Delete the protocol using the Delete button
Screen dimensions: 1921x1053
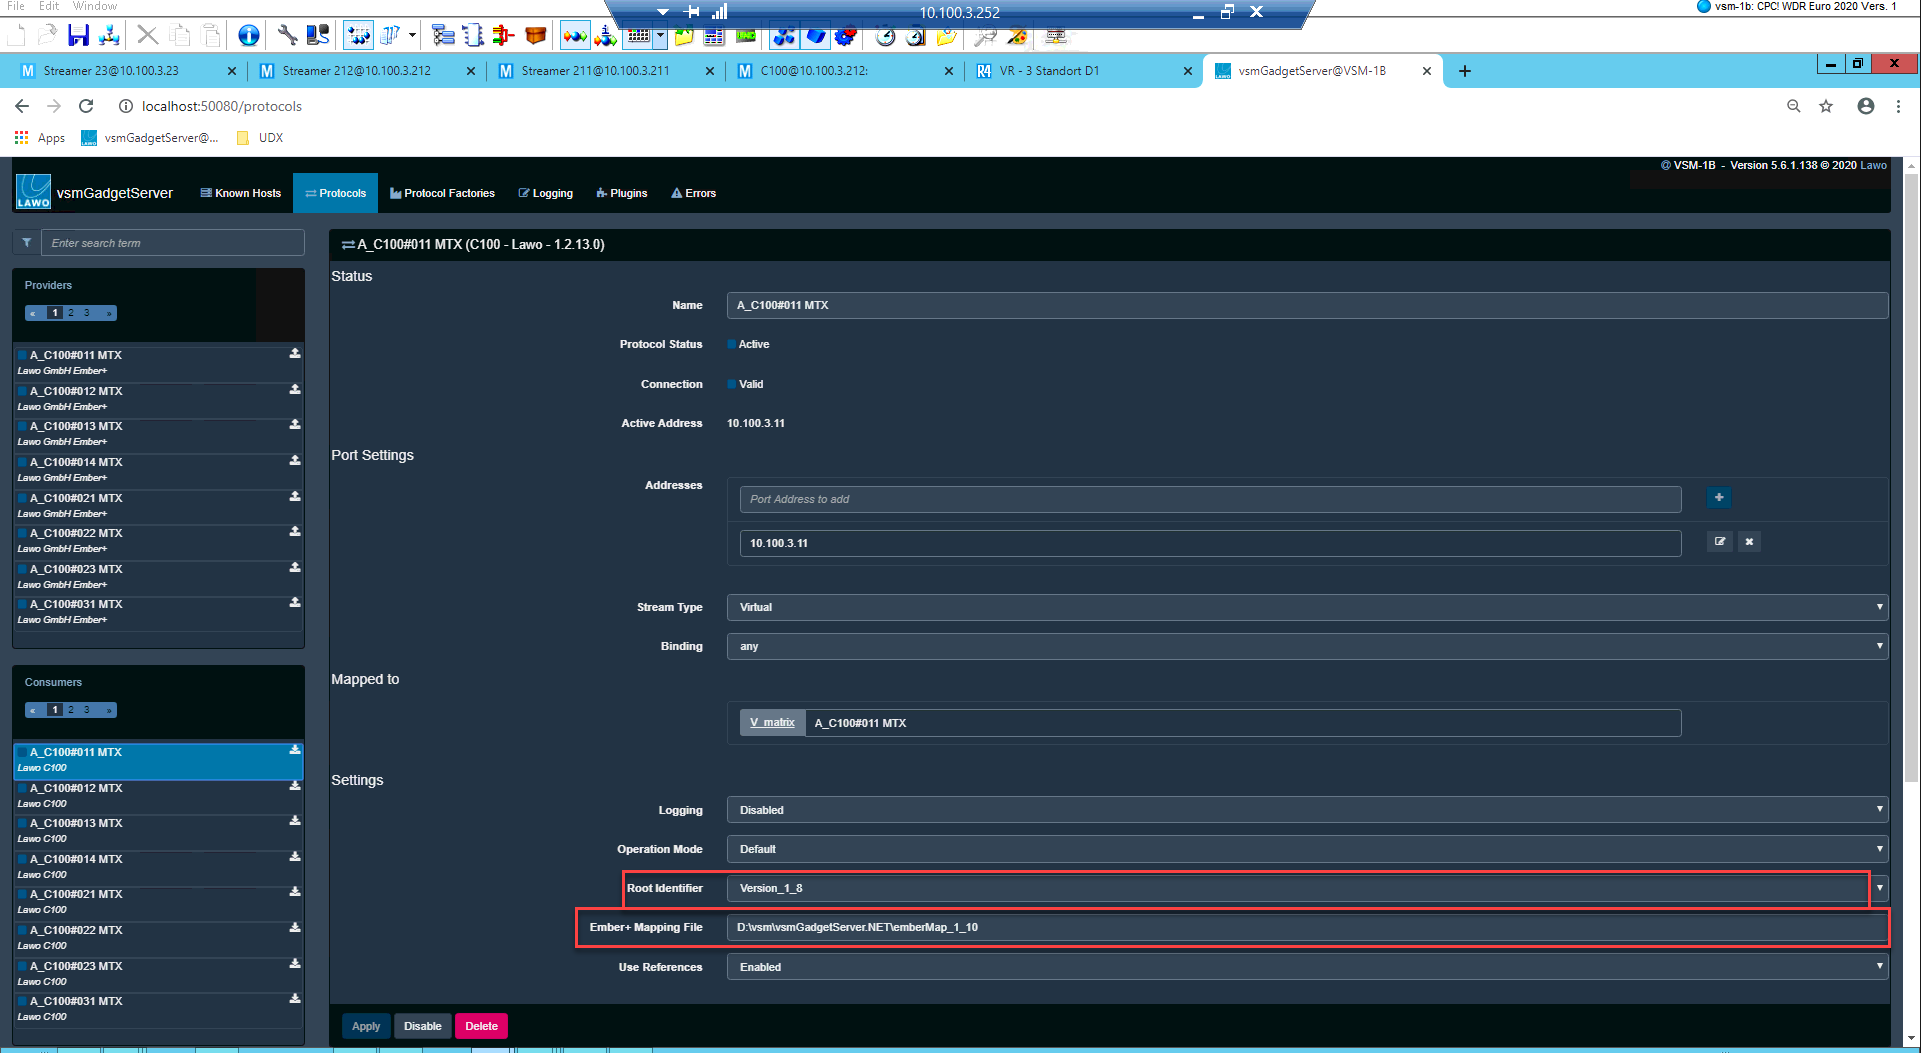(481, 1025)
